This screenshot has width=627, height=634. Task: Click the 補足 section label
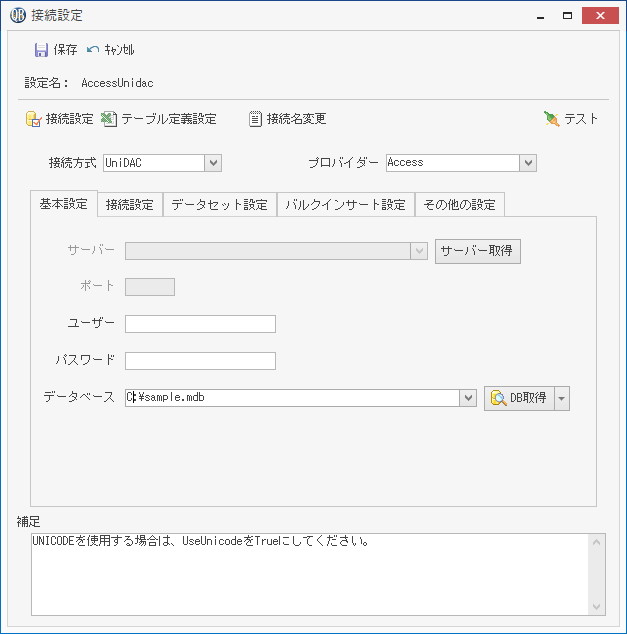point(28,522)
